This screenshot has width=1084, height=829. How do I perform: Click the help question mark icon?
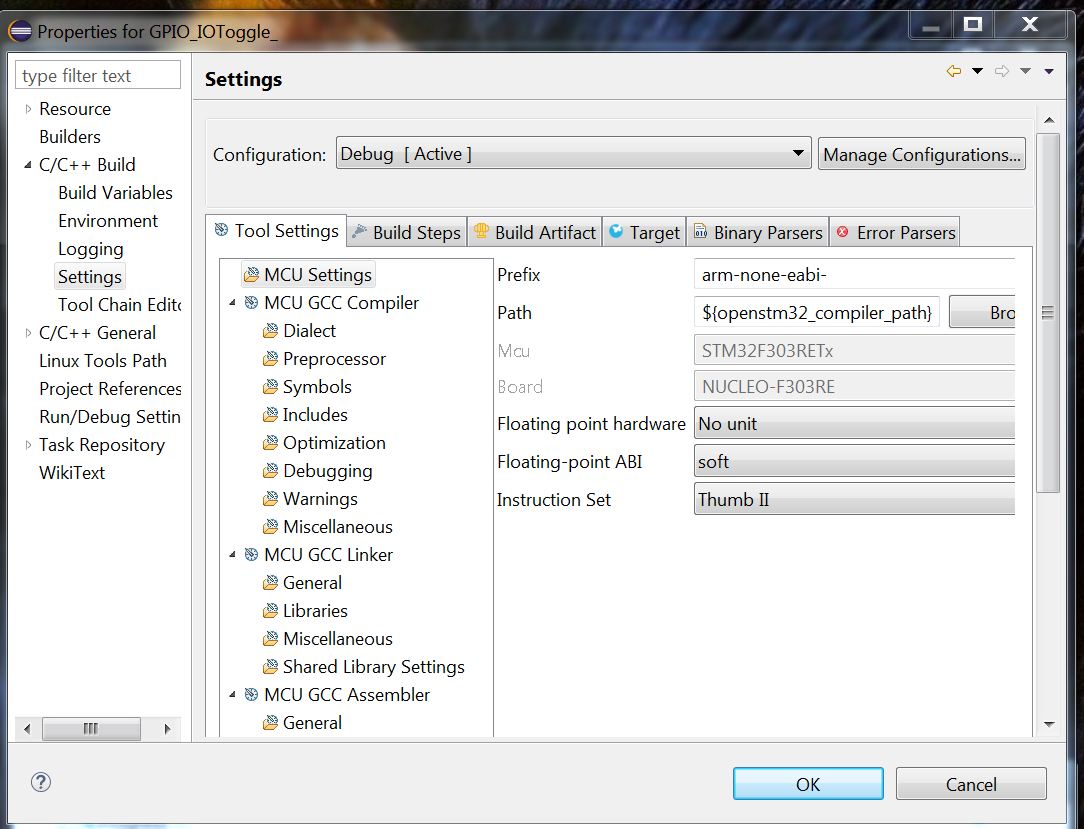[x=41, y=782]
